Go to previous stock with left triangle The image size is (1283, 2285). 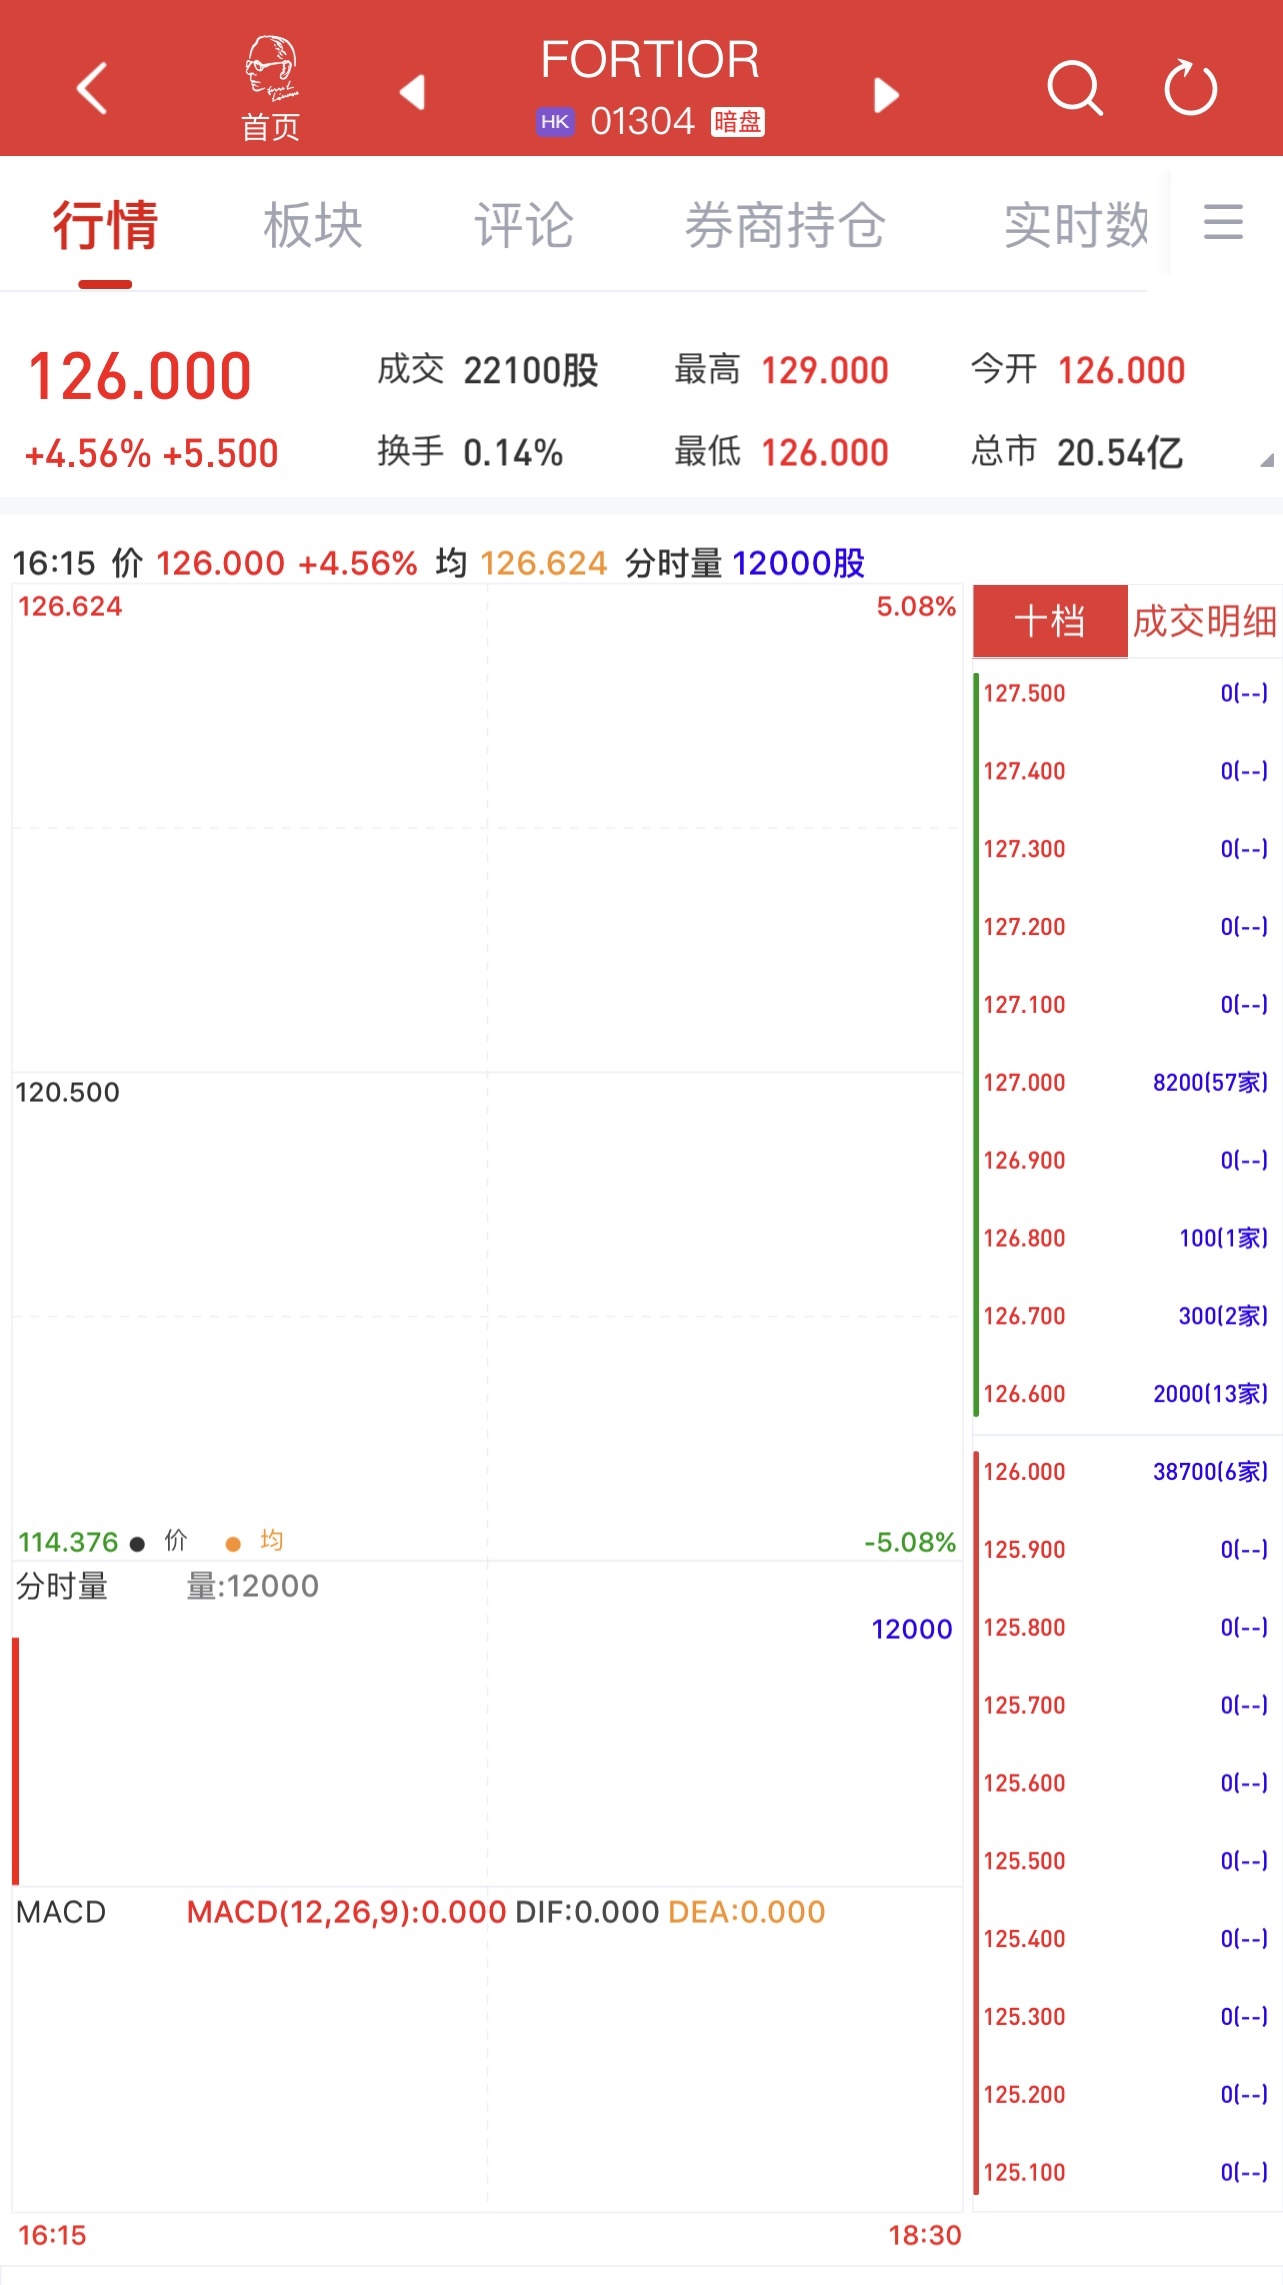click(412, 93)
